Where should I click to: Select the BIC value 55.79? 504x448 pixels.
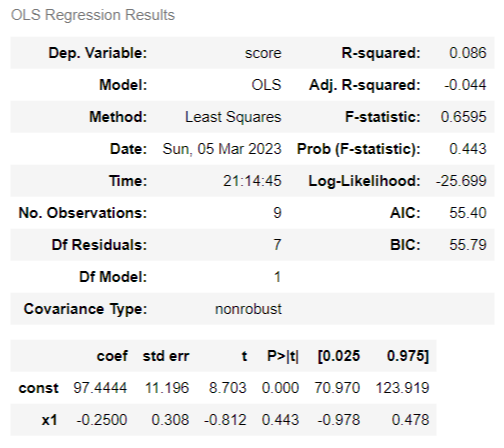(468, 245)
